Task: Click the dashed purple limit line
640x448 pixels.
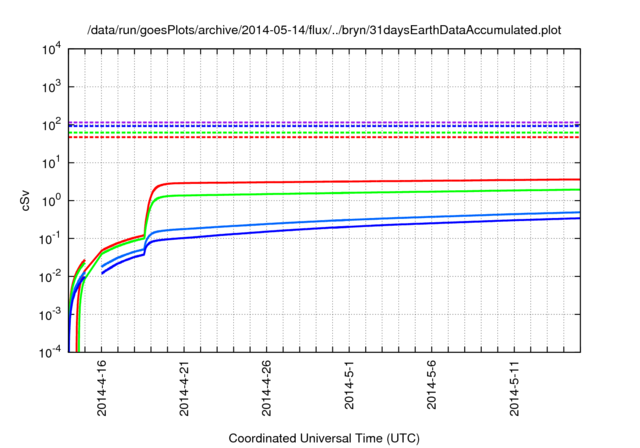Action: click(x=324, y=122)
